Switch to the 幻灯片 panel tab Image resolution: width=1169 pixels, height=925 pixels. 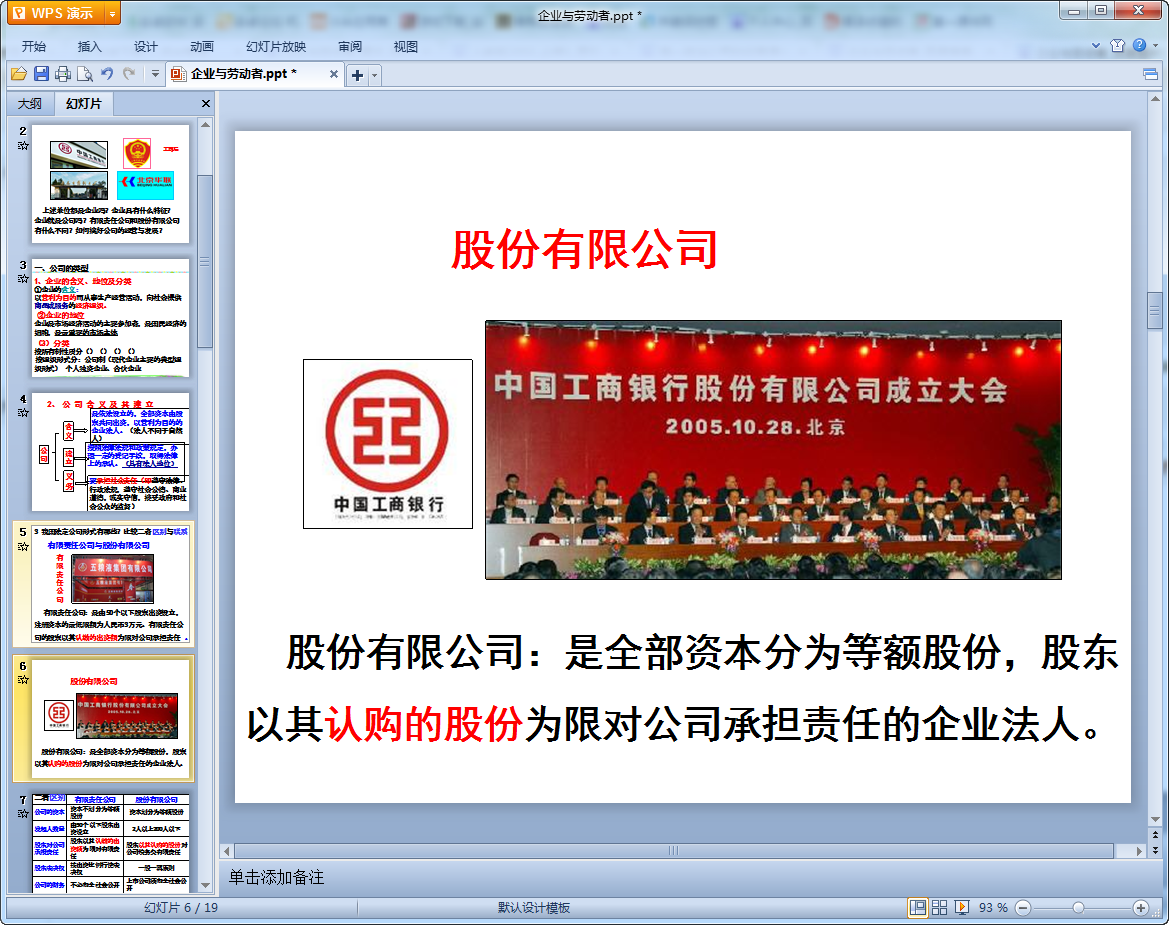[x=84, y=104]
